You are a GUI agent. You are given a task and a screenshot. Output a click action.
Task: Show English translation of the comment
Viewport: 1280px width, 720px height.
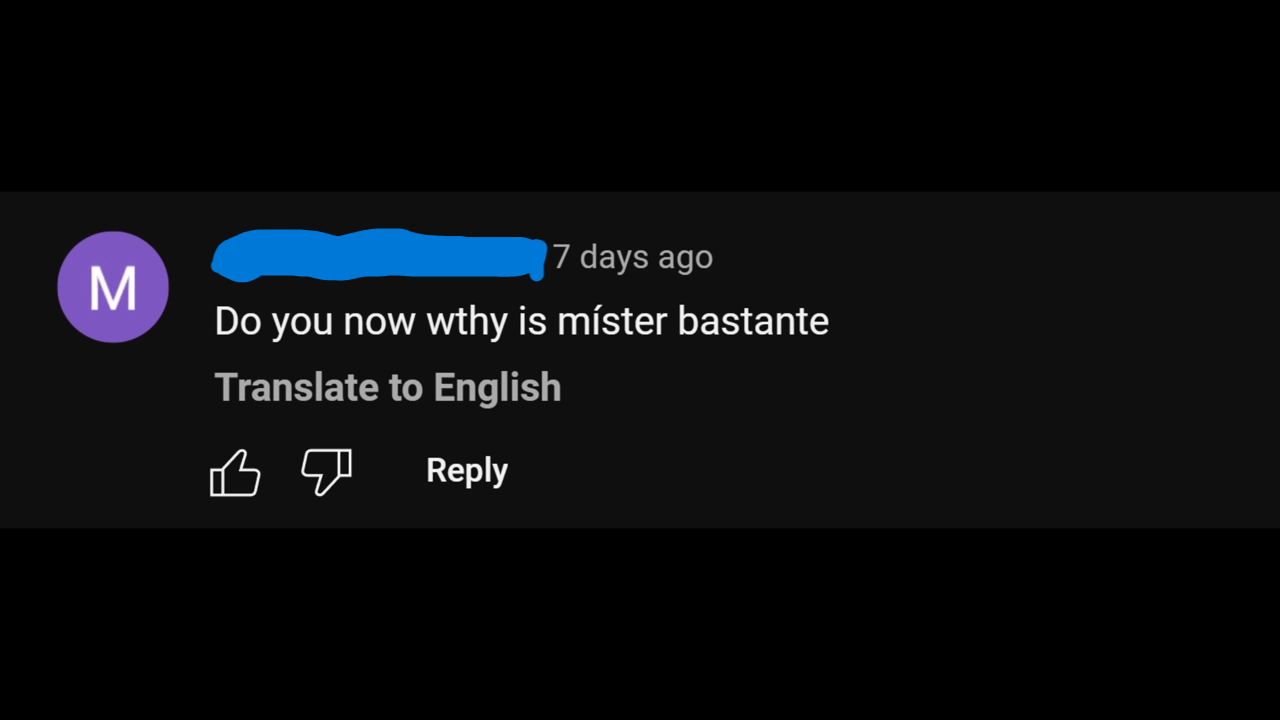pyautogui.click(x=388, y=387)
